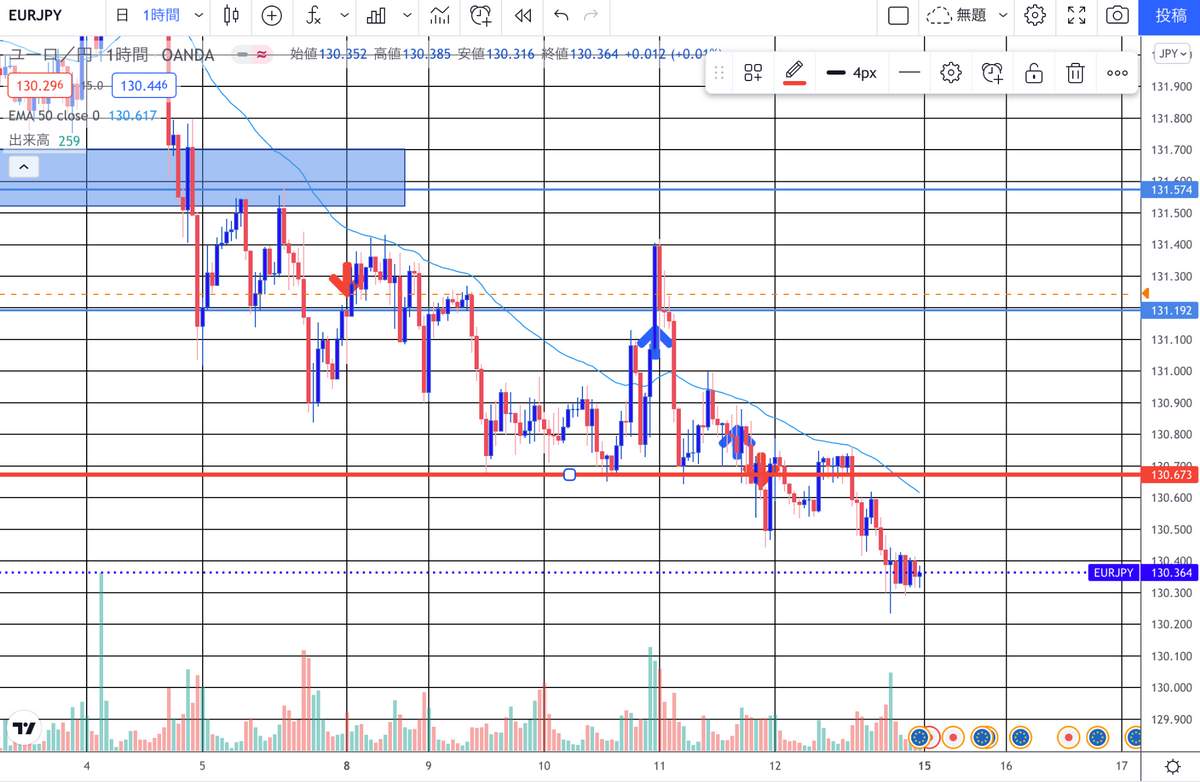Expand the time interval dropdown next to 1時間
Image resolution: width=1200 pixels, height=782 pixels.
pyautogui.click(x=198, y=15)
